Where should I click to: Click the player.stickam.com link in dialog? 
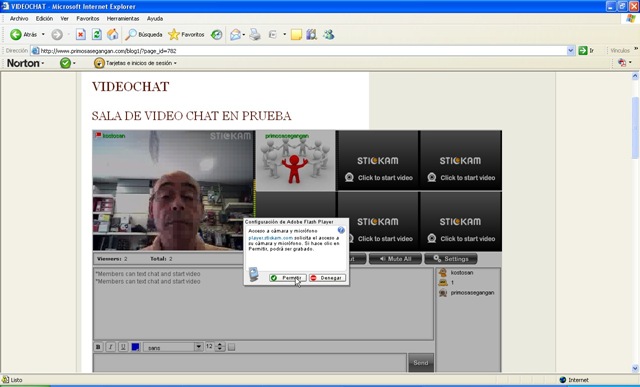pos(271,238)
